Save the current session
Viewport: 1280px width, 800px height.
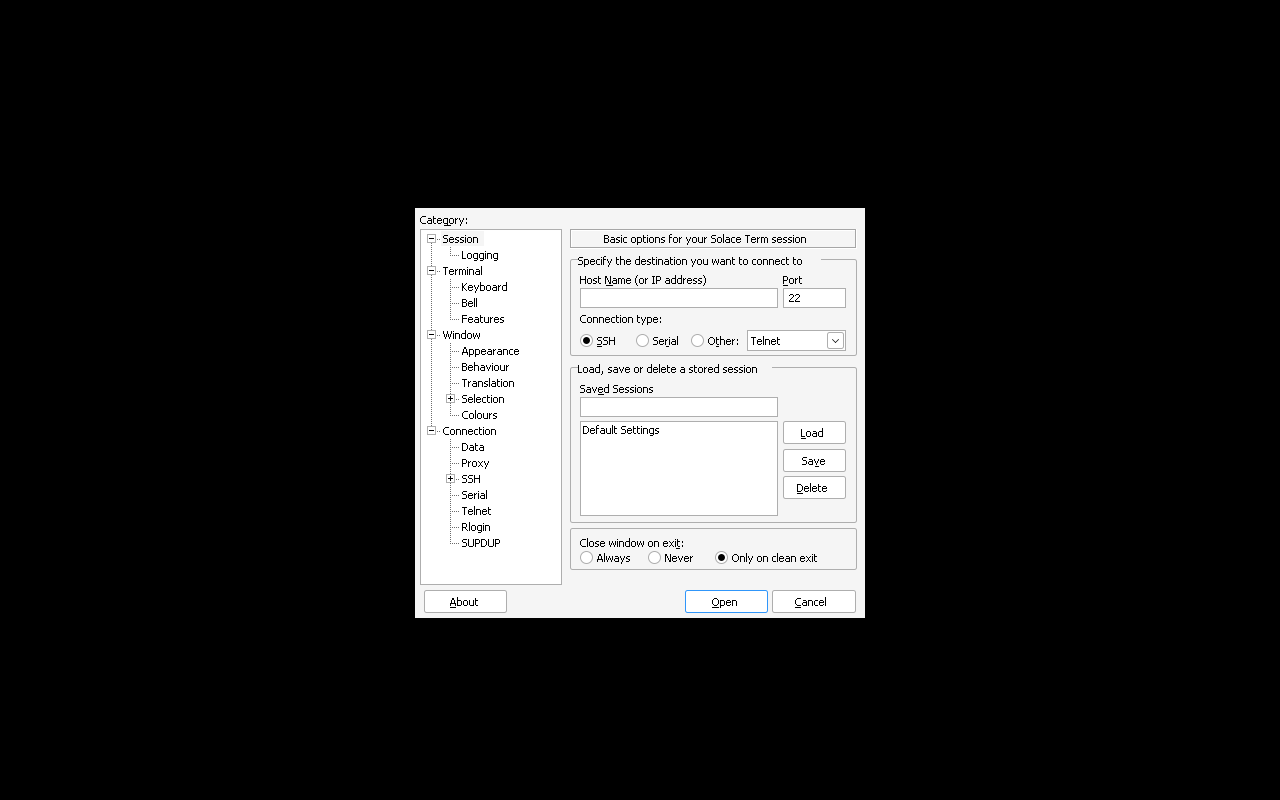pyautogui.click(x=814, y=461)
